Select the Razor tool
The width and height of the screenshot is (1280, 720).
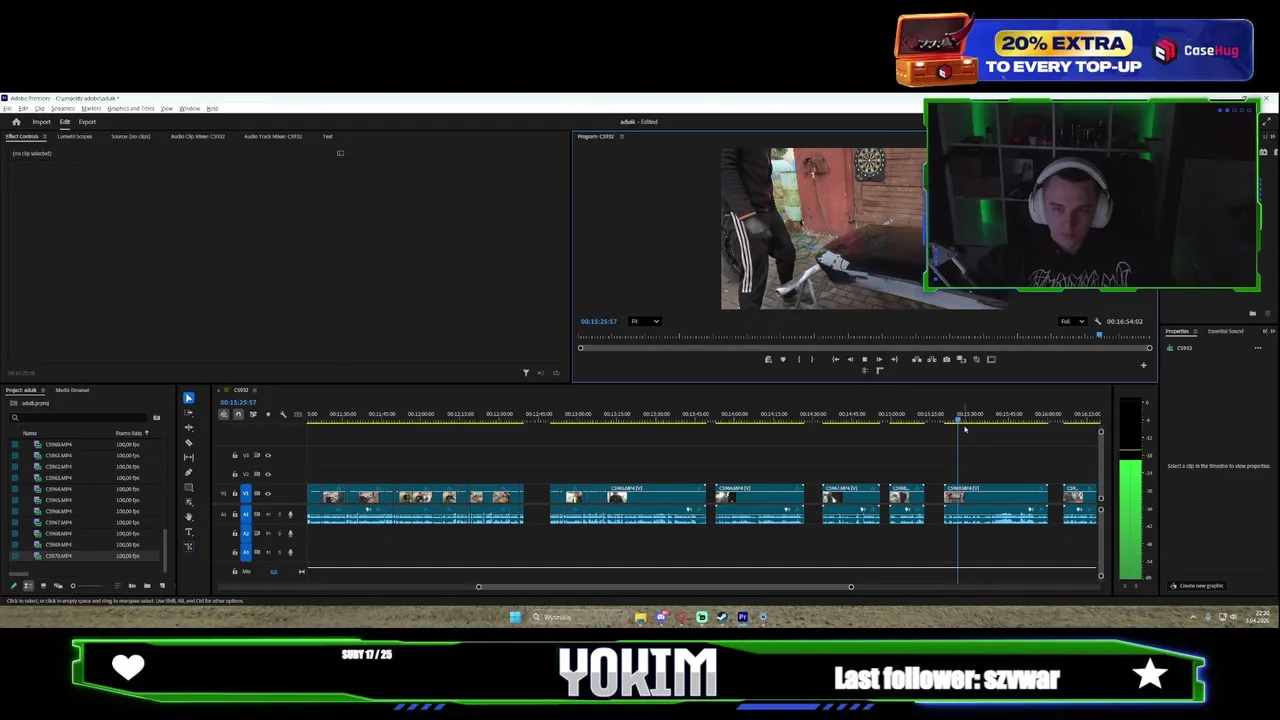(x=189, y=443)
